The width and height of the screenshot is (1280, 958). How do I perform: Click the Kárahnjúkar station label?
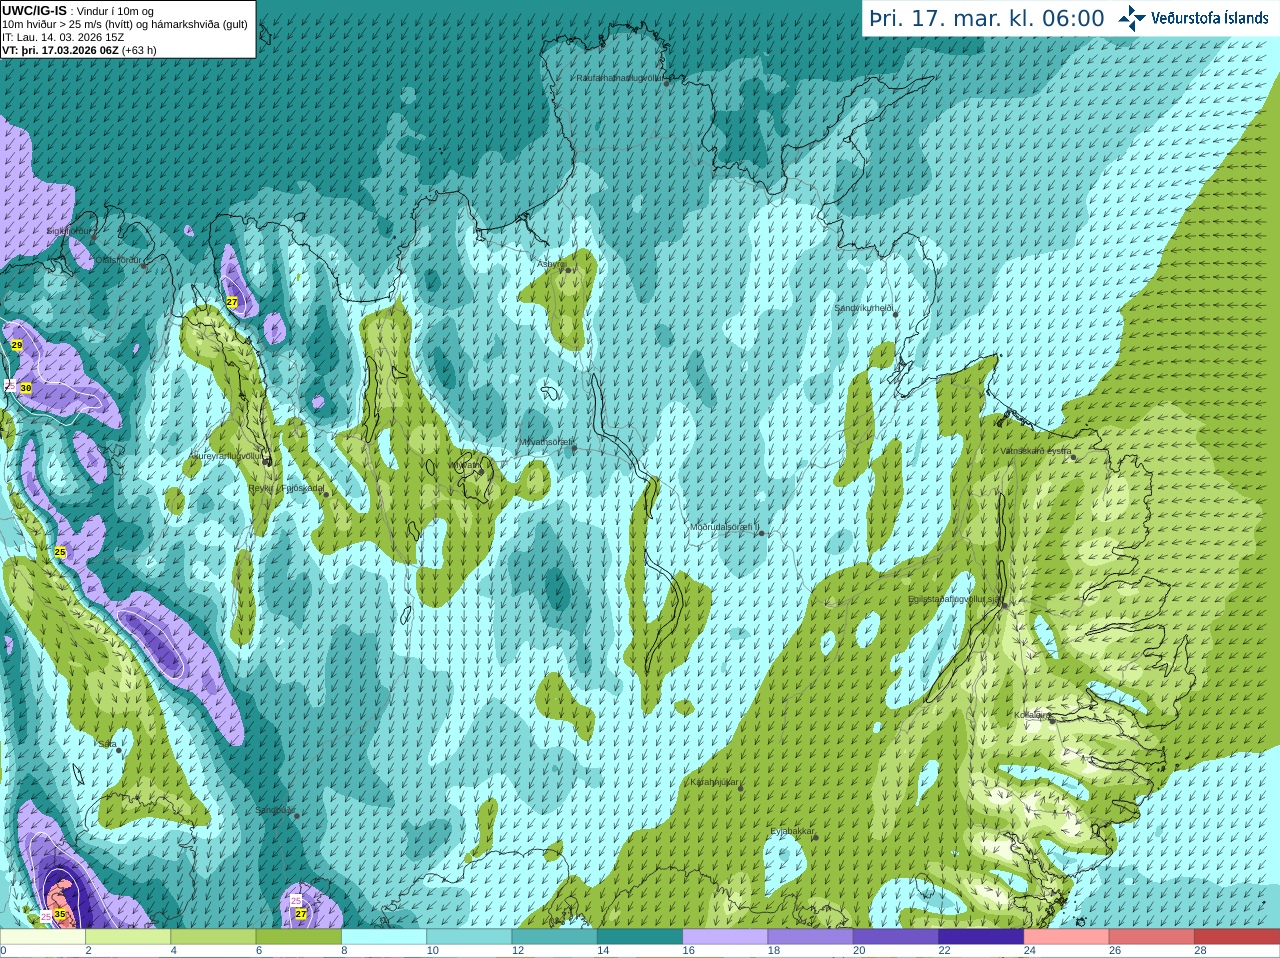(715, 782)
